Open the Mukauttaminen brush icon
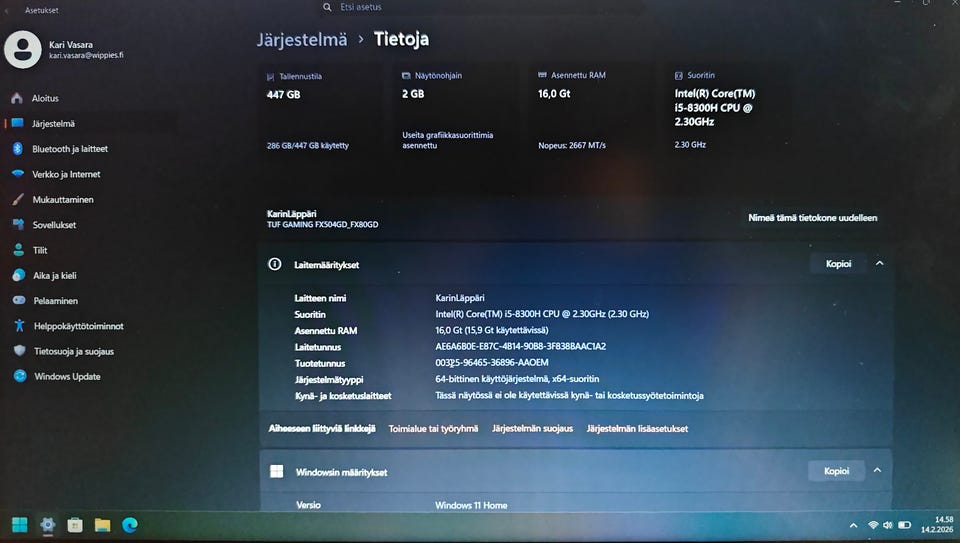The width and height of the screenshot is (960, 543). click(x=18, y=200)
